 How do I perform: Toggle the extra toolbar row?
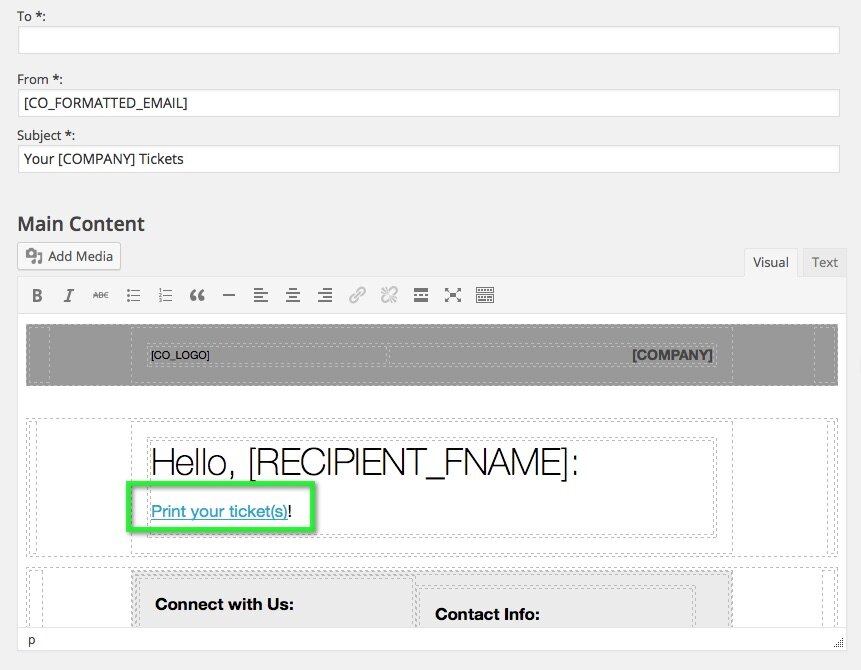tap(485, 295)
